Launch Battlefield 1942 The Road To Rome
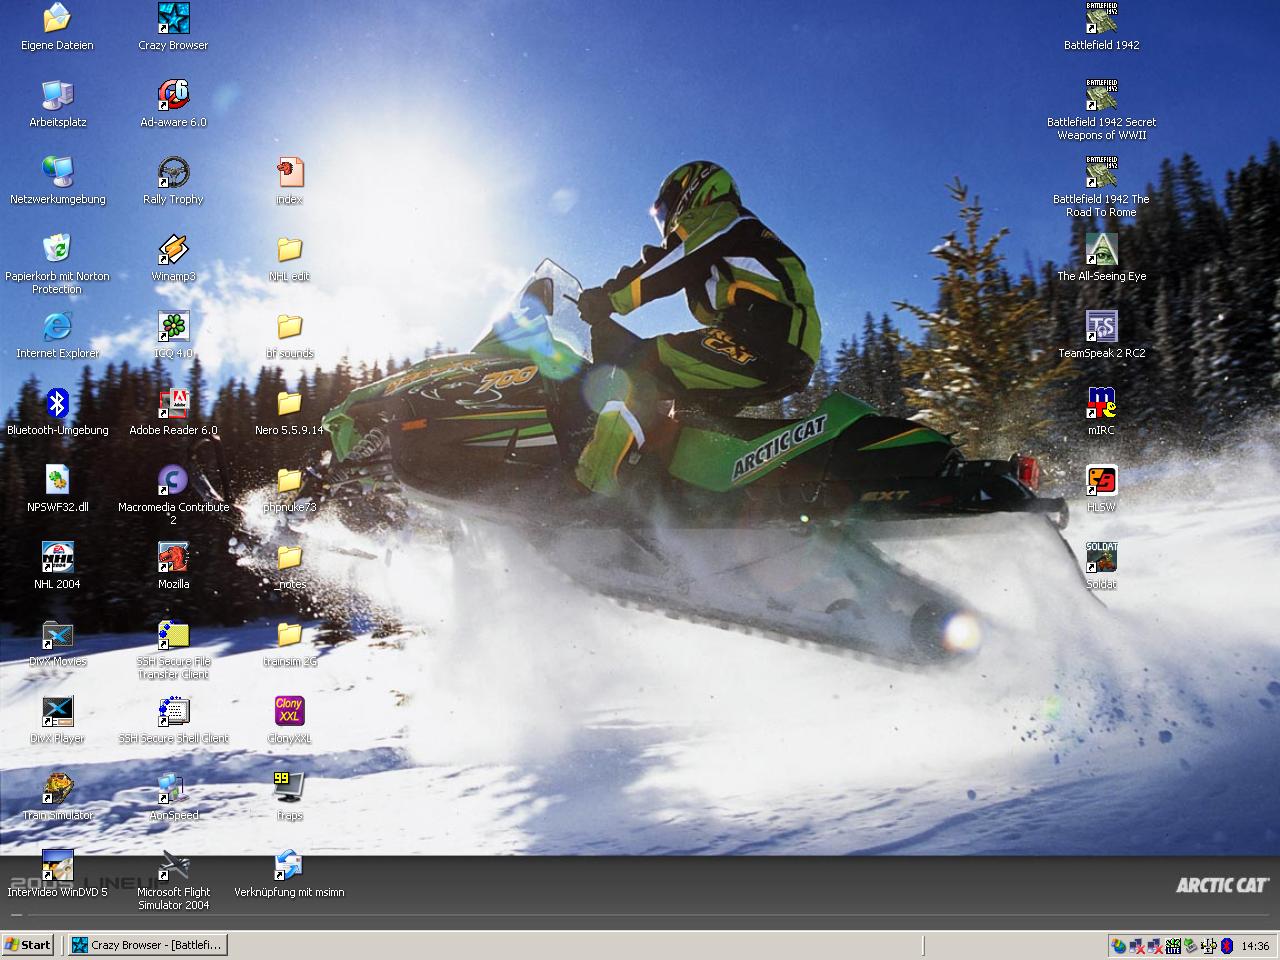The image size is (1280, 960). [x=1102, y=172]
